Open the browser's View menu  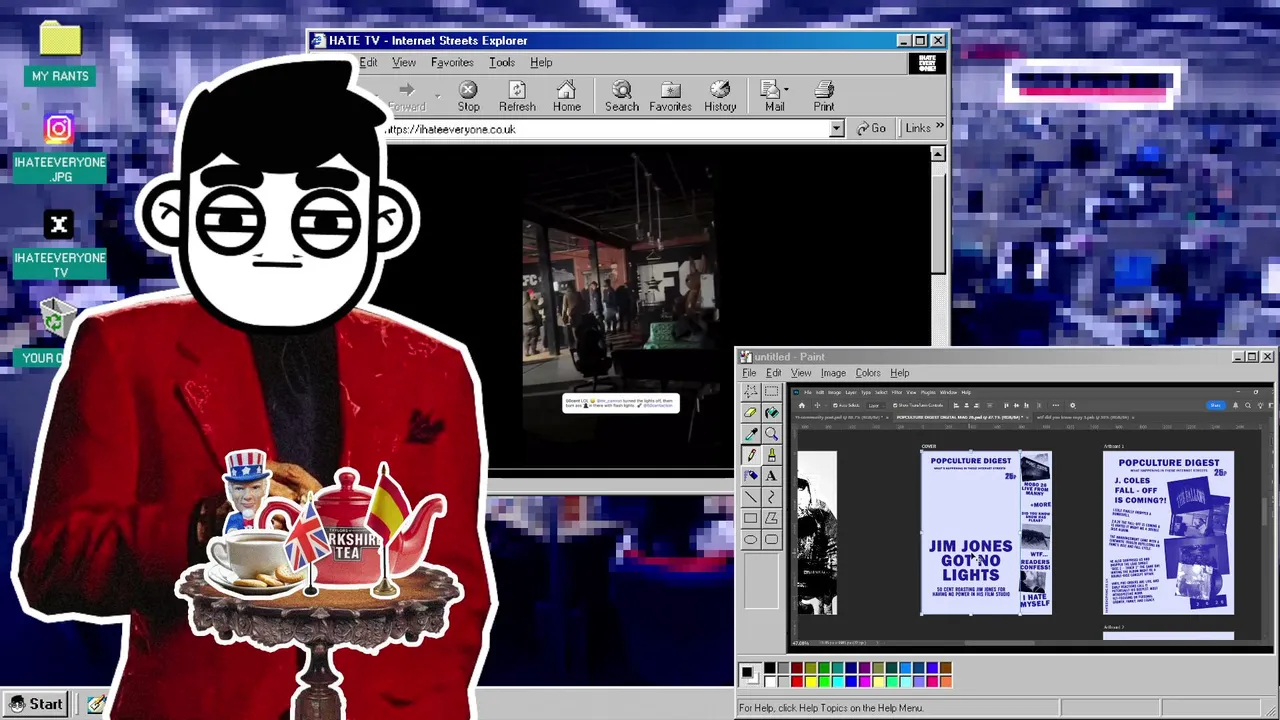tap(404, 62)
